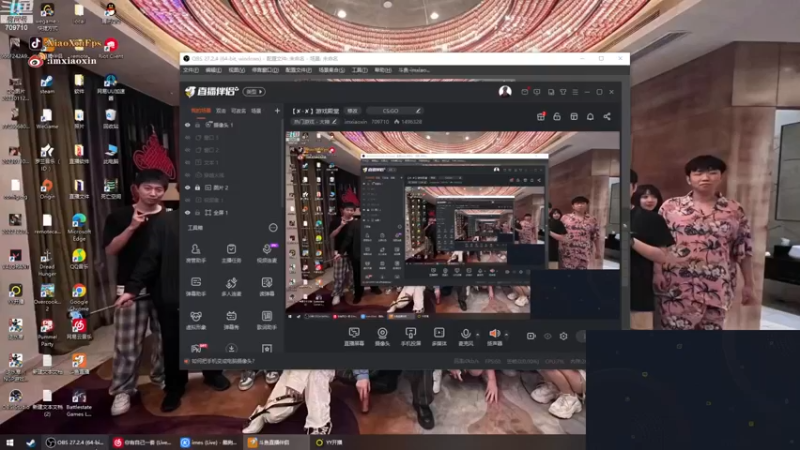
Task: Select the first (active) scene tab
Action: point(201,111)
